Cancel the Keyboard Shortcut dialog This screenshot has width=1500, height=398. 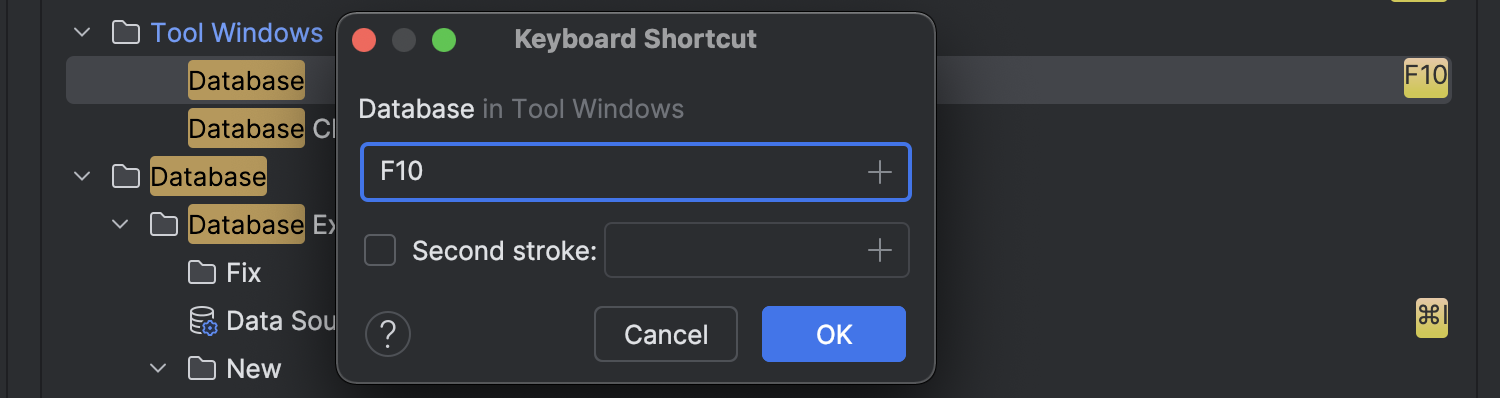pos(666,334)
